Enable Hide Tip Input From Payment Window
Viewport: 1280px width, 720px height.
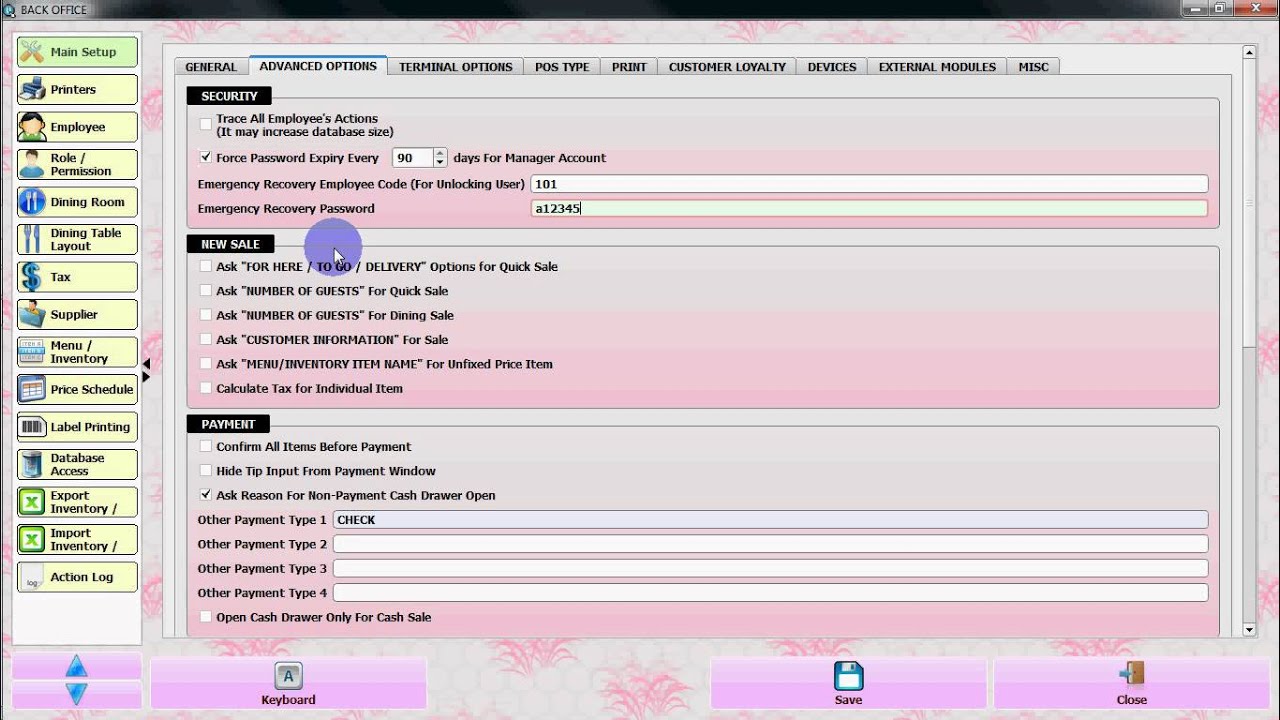tap(206, 471)
